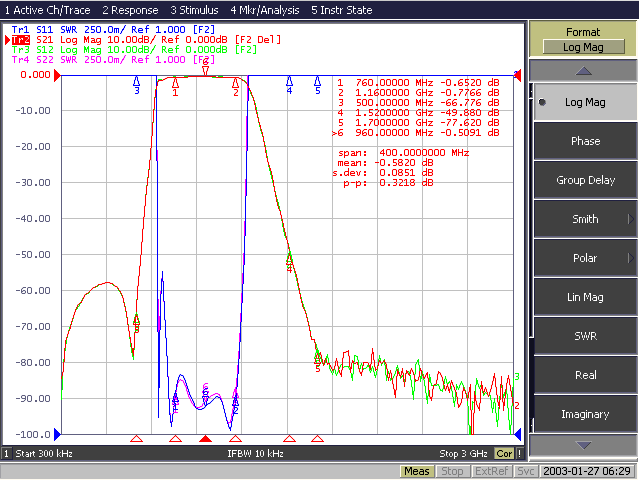
Task: Click the warning exclamation status indicator
Action: click(x=520, y=454)
